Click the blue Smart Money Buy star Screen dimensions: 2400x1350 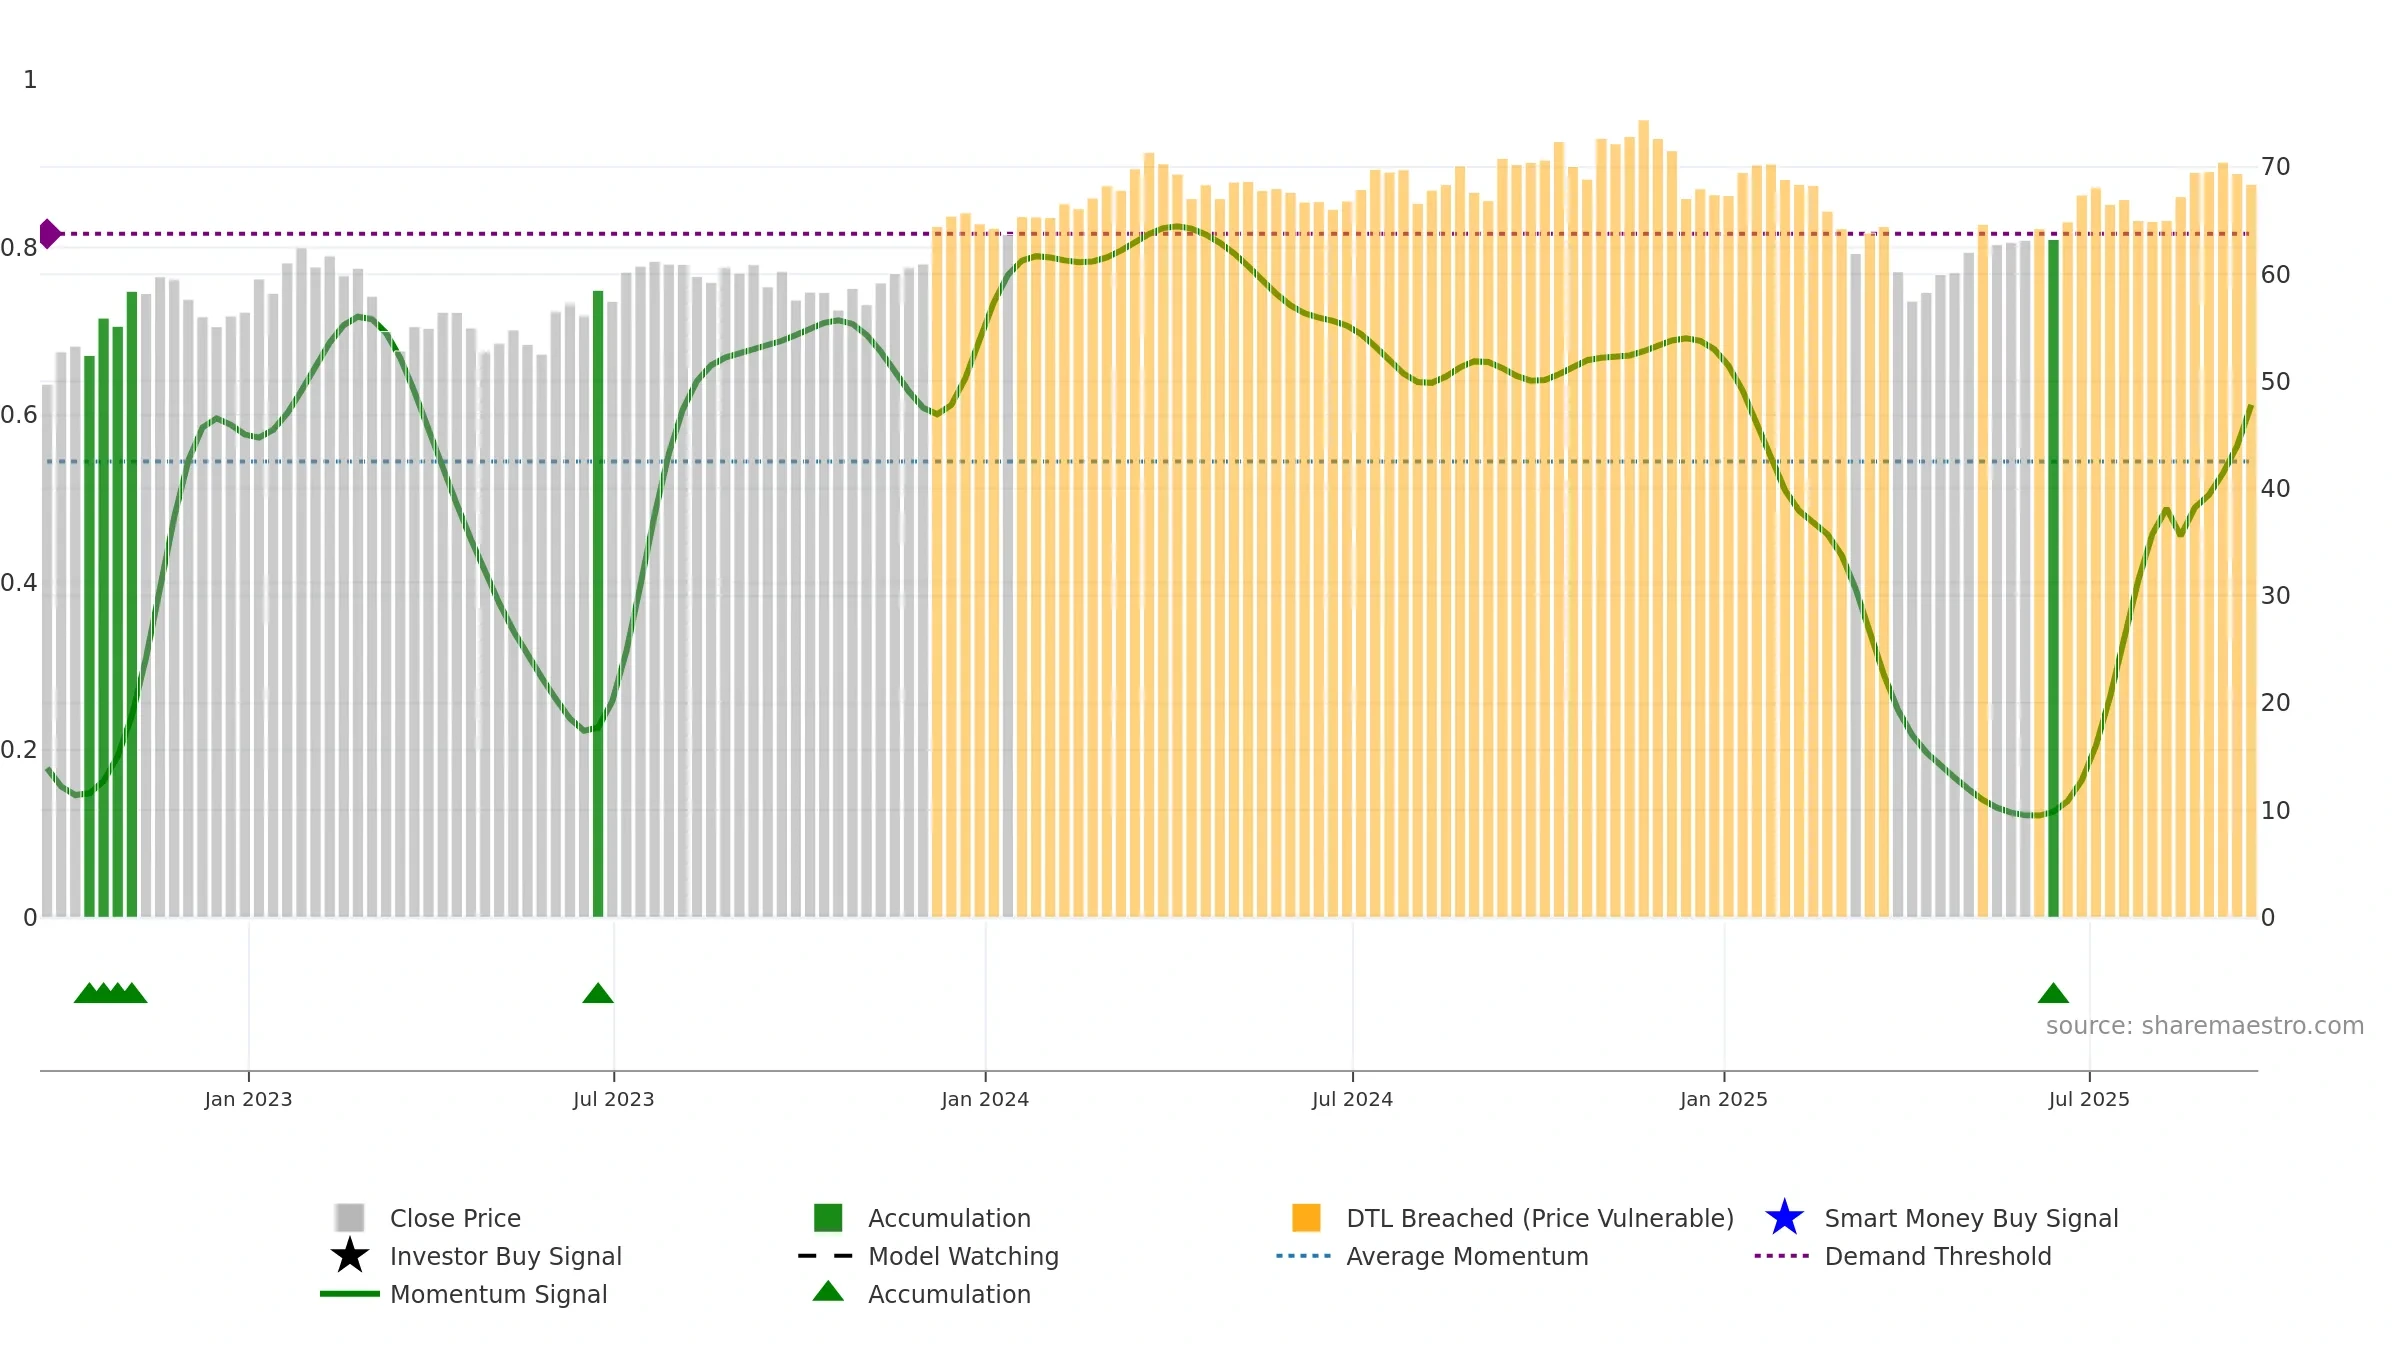click(1784, 1218)
